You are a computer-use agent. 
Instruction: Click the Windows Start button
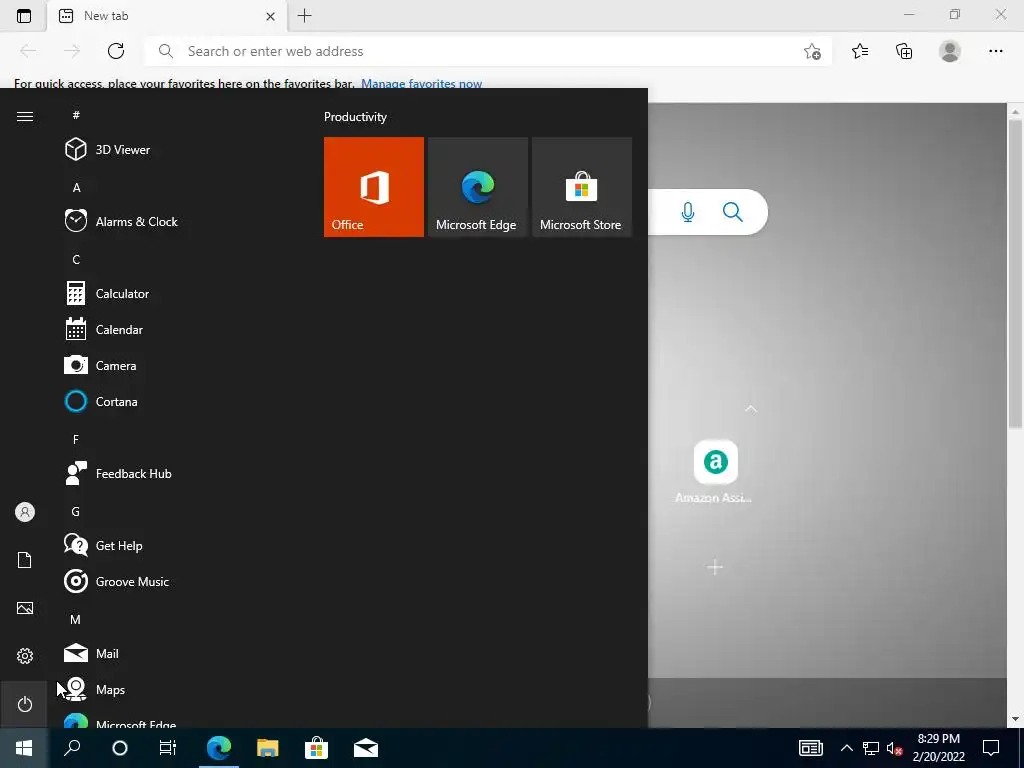(24, 748)
